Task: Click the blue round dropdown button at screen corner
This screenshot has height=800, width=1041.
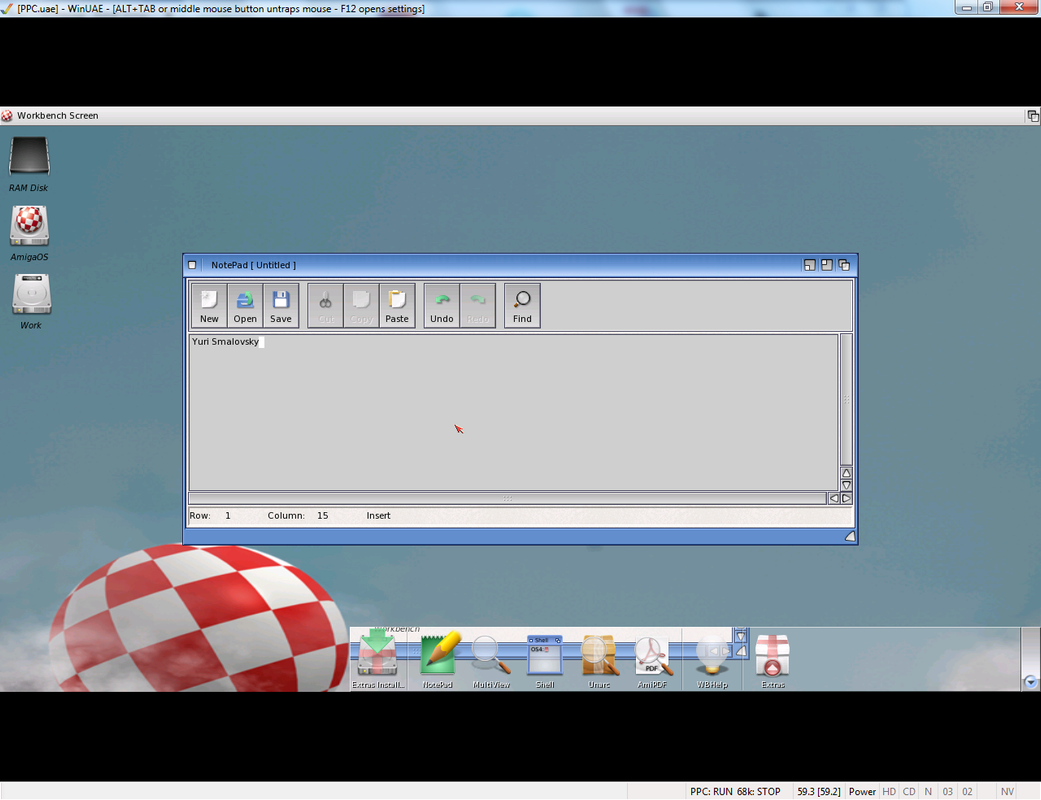Action: (x=1030, y=682)
